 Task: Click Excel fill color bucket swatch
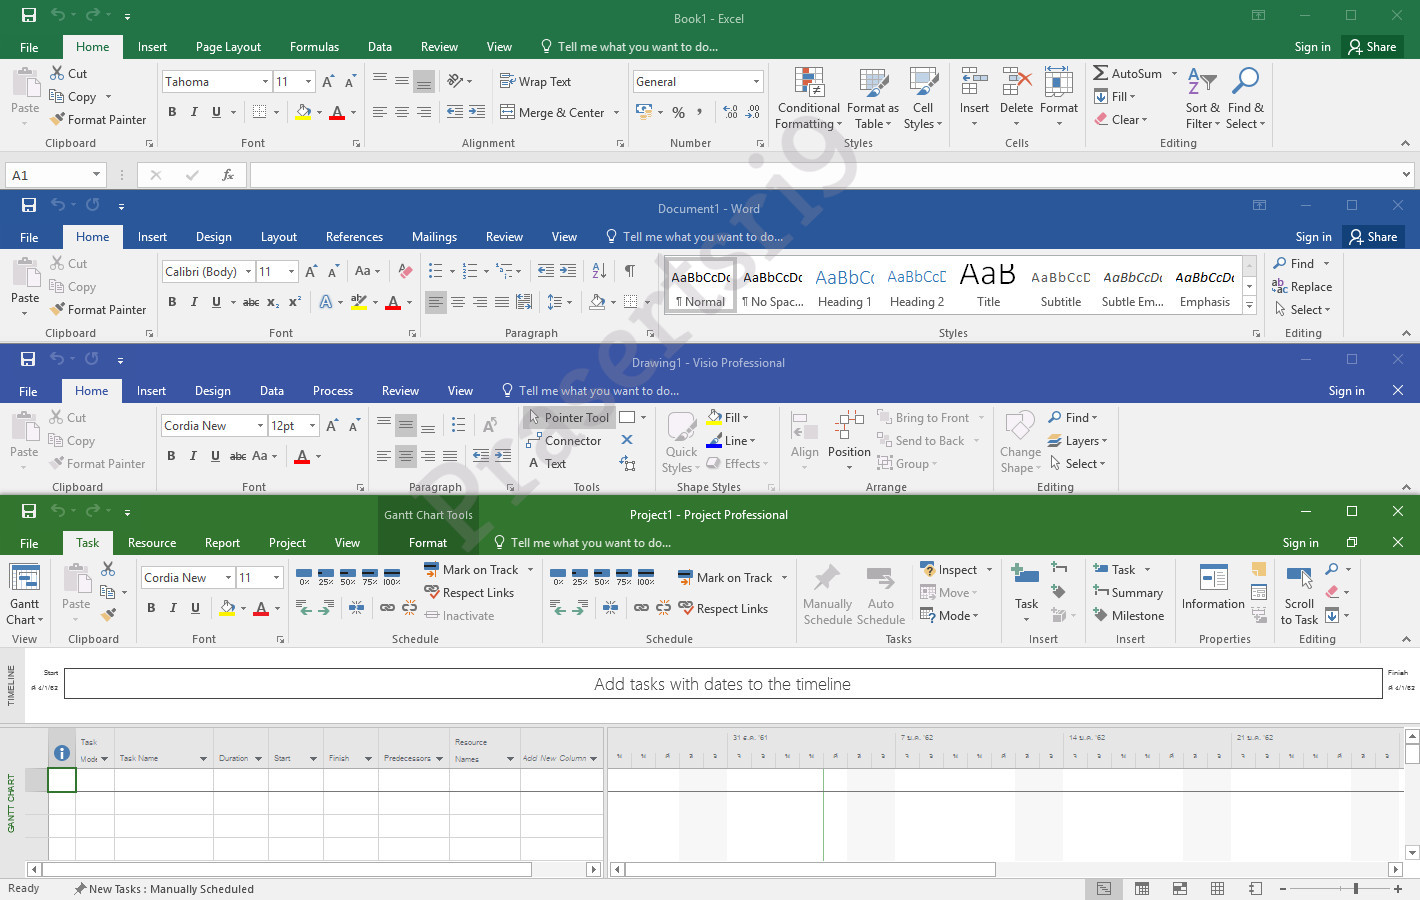click(303, 112)
